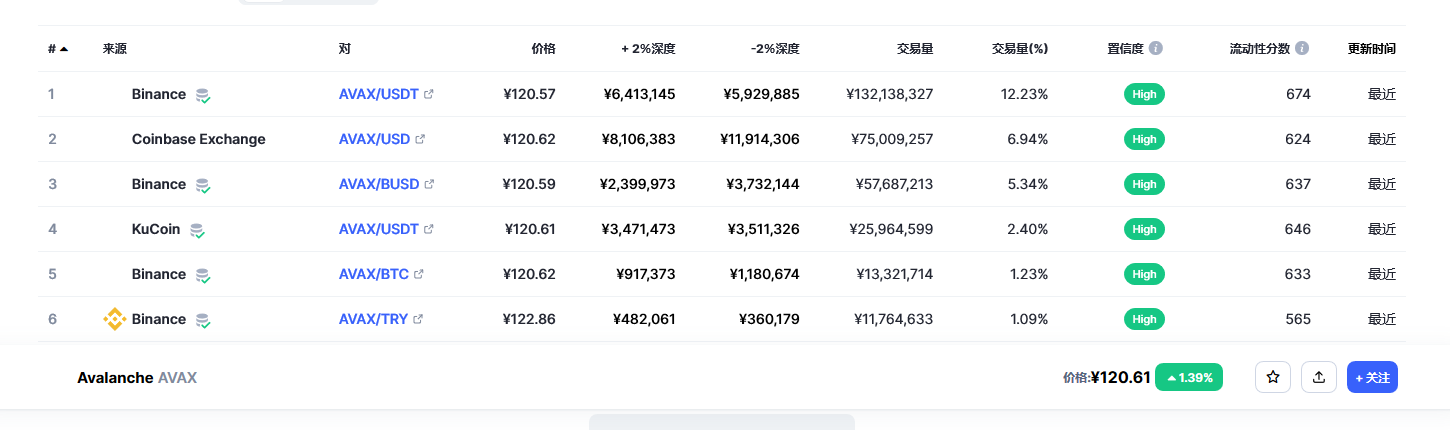The width and height of the screenshot is (1450, 430).
Task: Click external link icon beside AVAX/TRY
Action: (418, 319)
